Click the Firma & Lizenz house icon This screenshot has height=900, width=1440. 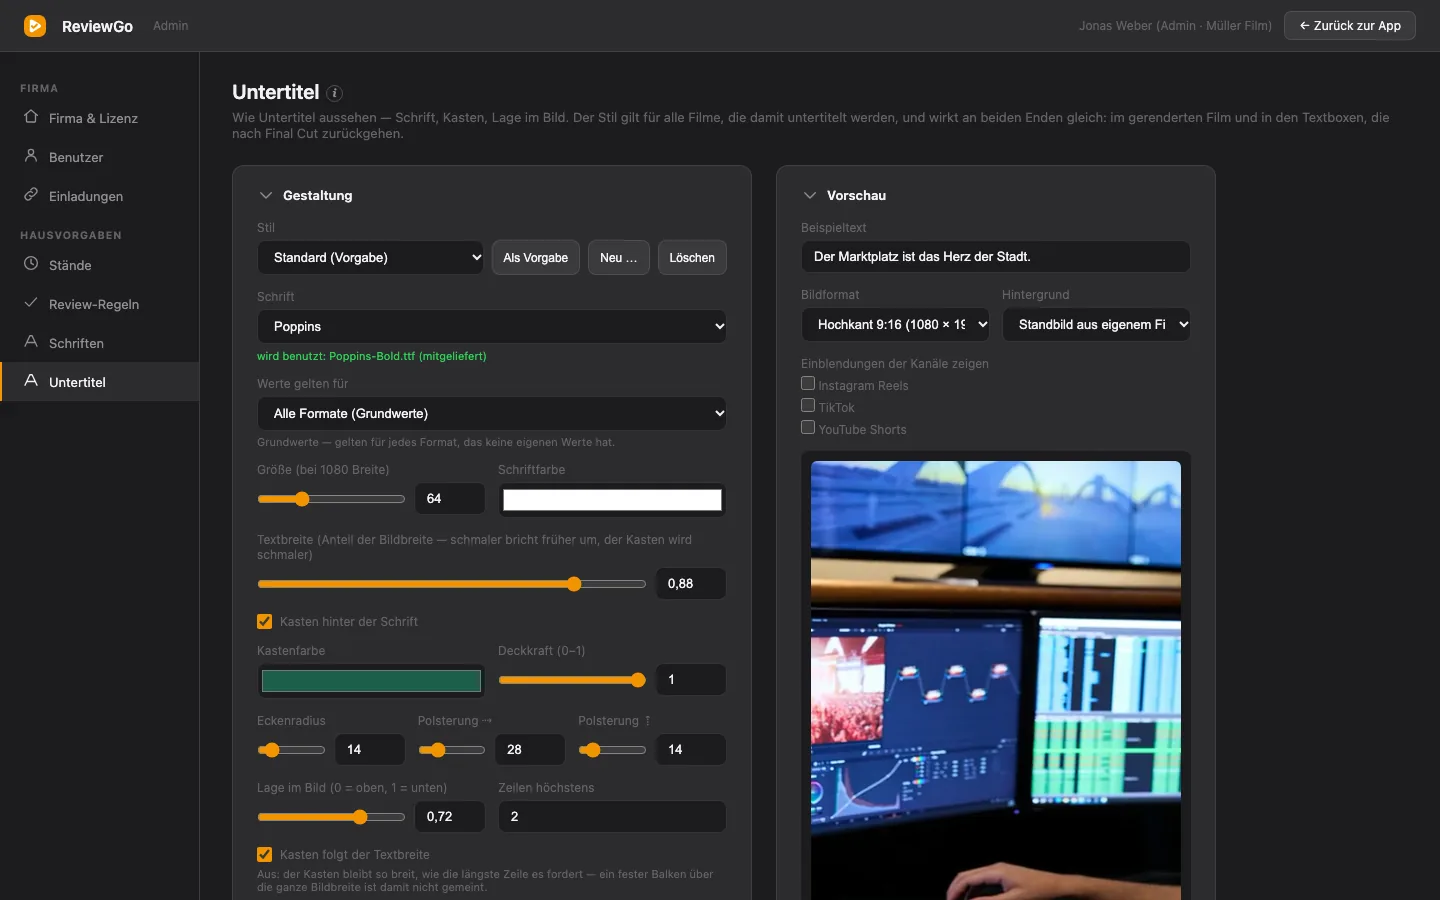[x=31, y=117]
